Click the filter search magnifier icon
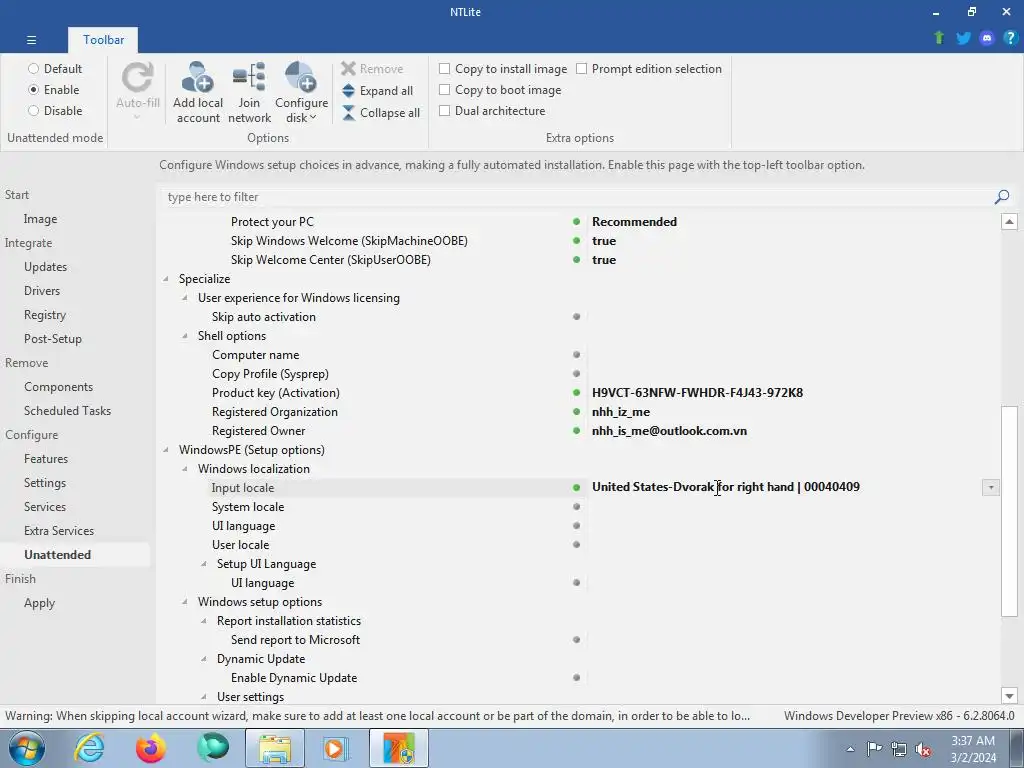The image size is (1024, 768). pos(1002,197)
